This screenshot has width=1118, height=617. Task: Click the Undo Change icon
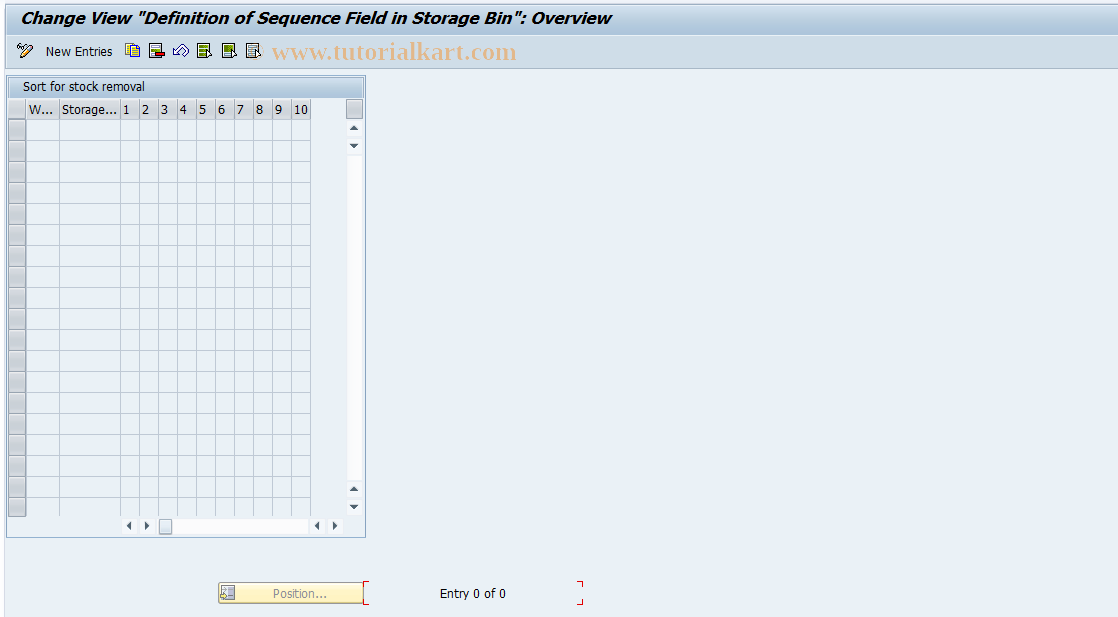pos(181,51)
